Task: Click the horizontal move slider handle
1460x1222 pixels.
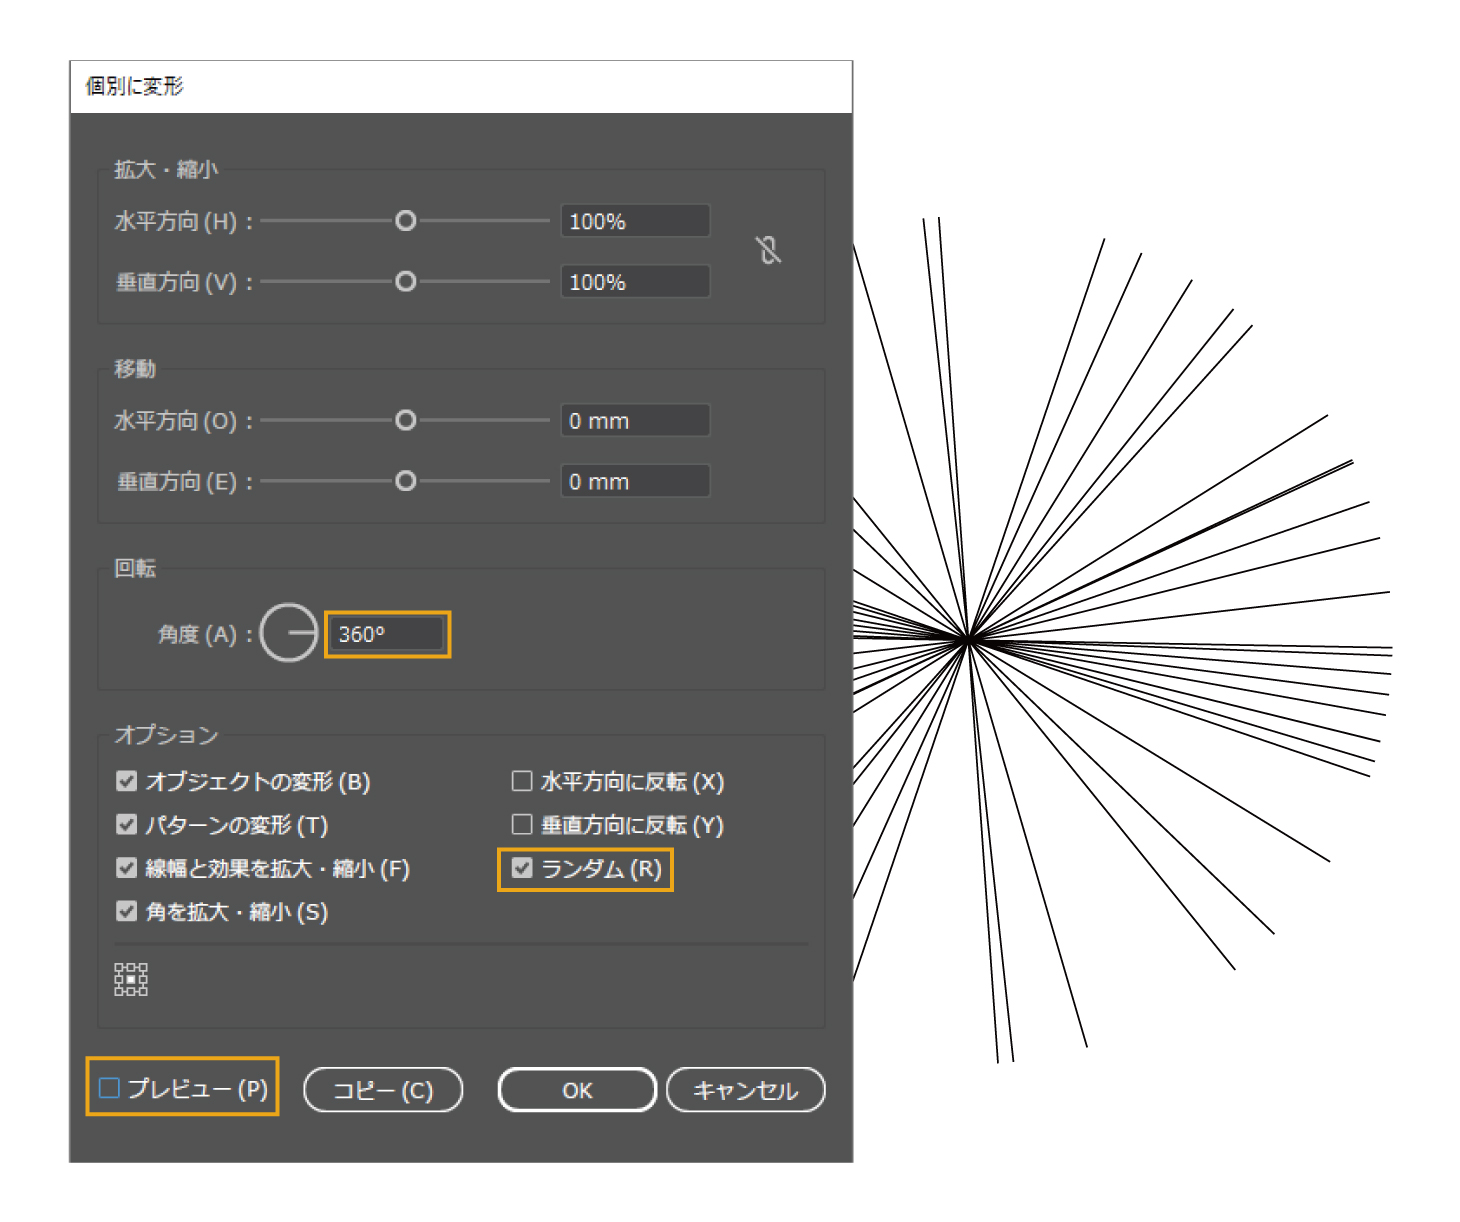Action: (405, 420)
